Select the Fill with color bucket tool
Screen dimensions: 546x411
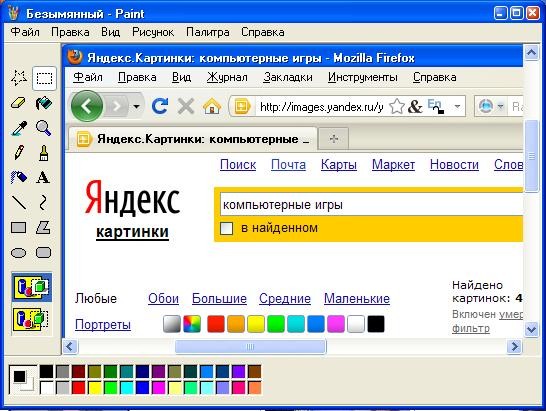pos(44,103)
